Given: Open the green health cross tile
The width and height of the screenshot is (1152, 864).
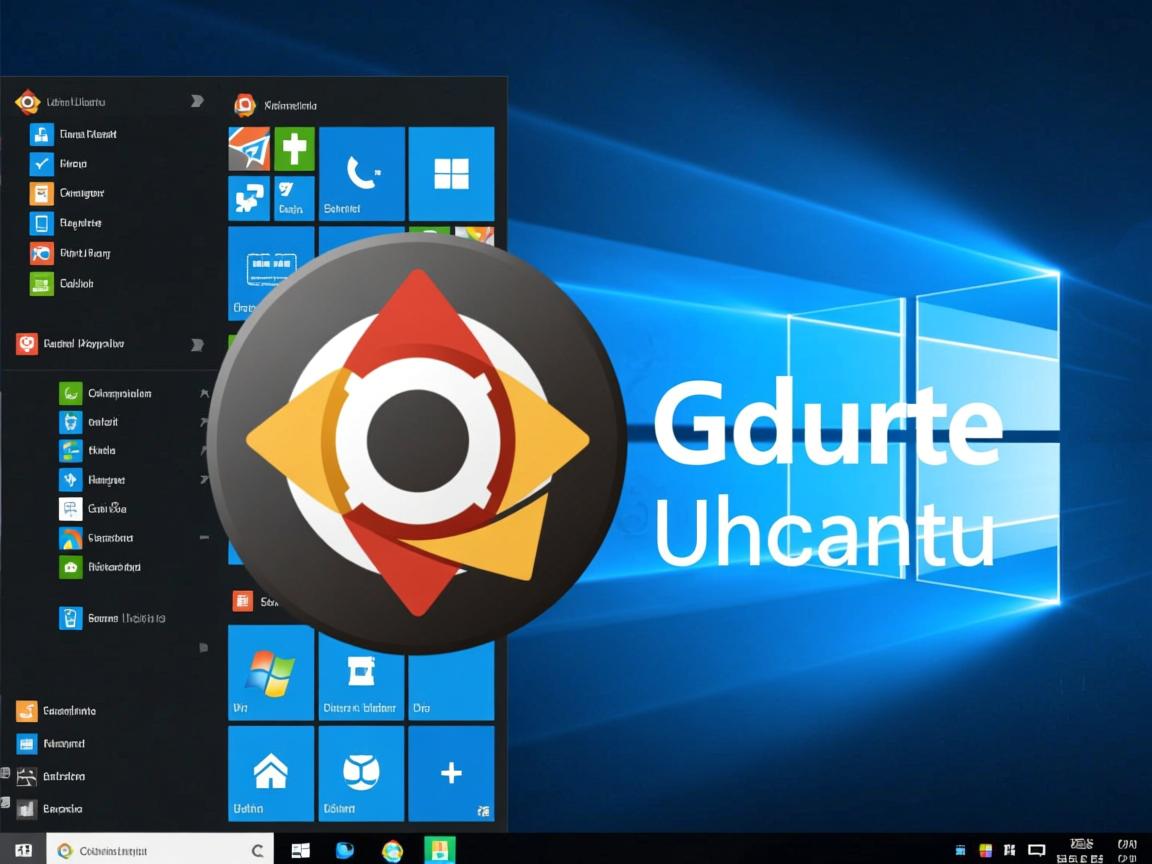Looking at the screenshot, I should pos(295,148).
